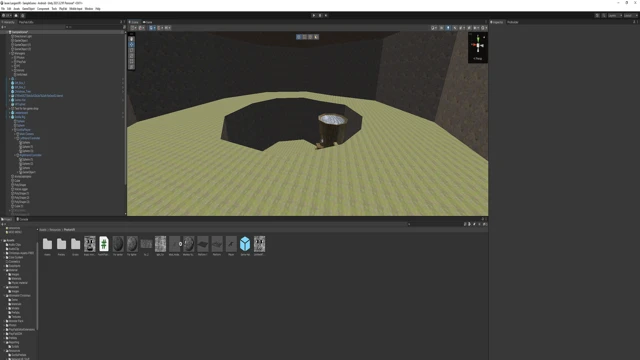Click the scene orientation gizmo

click(478, 45)
